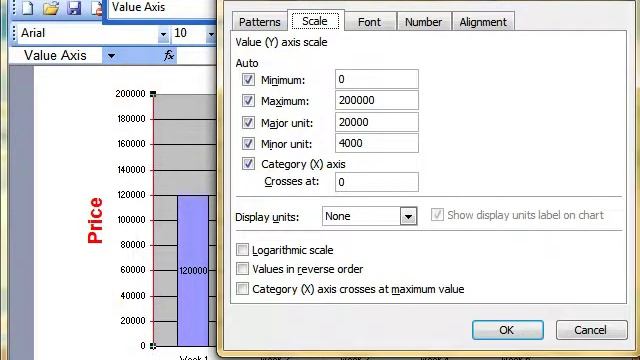Click the fx insert function icon
The width and height of the screenshot is (640, 360).
click(169, 55)
